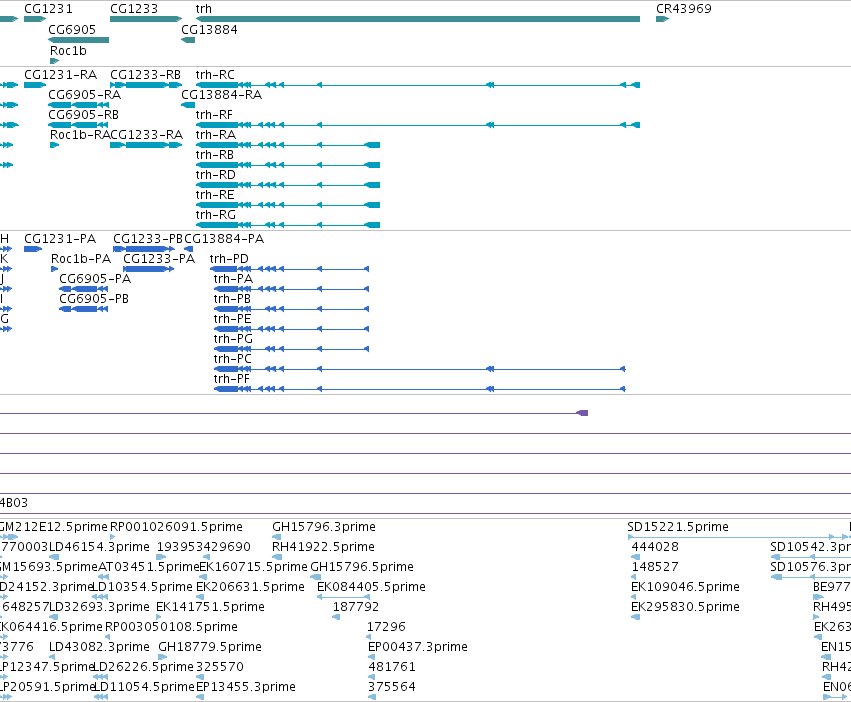Click transcript label CG1231-RA
Screen dimensions: 851x702
[61, 75]
